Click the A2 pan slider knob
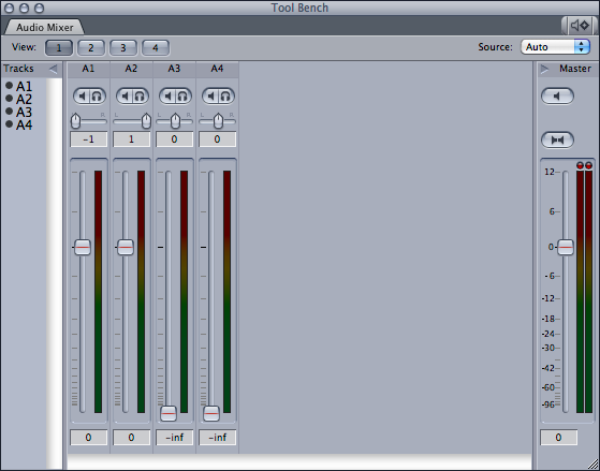 point(146,121)
